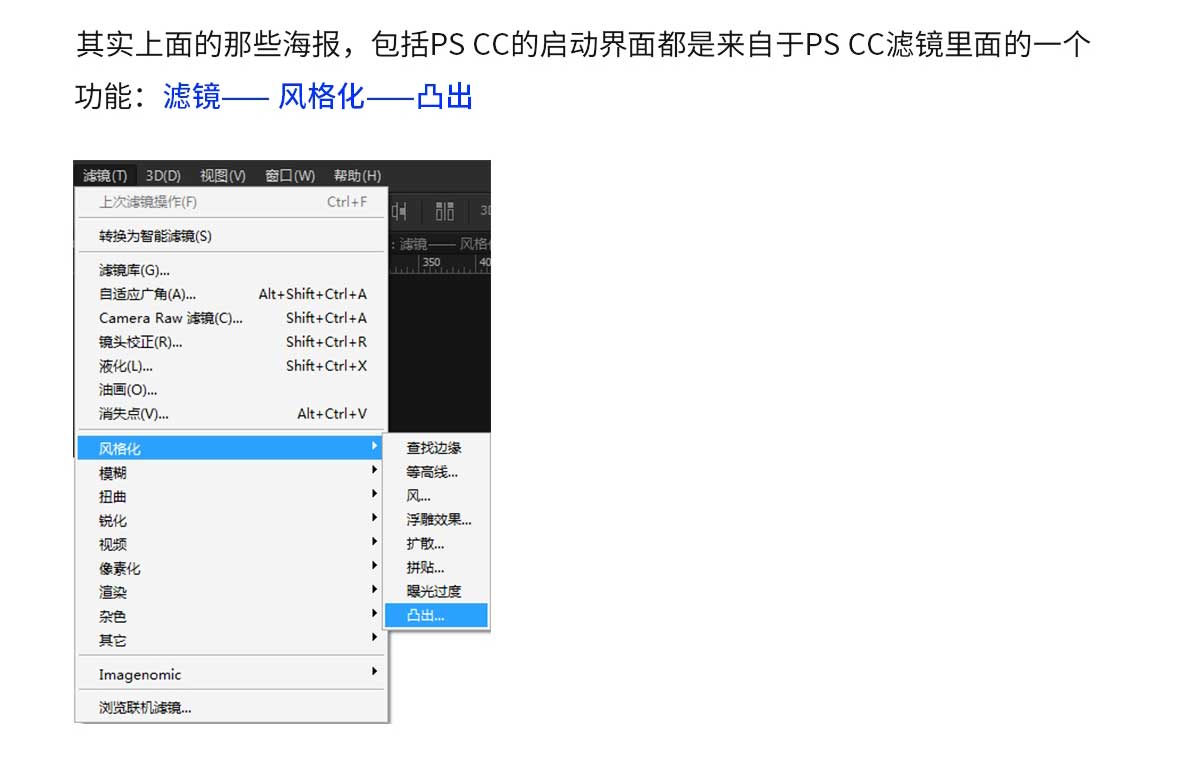Open the 视图(V) menu
Screen dimensions: 1200x768
(222, 175)
